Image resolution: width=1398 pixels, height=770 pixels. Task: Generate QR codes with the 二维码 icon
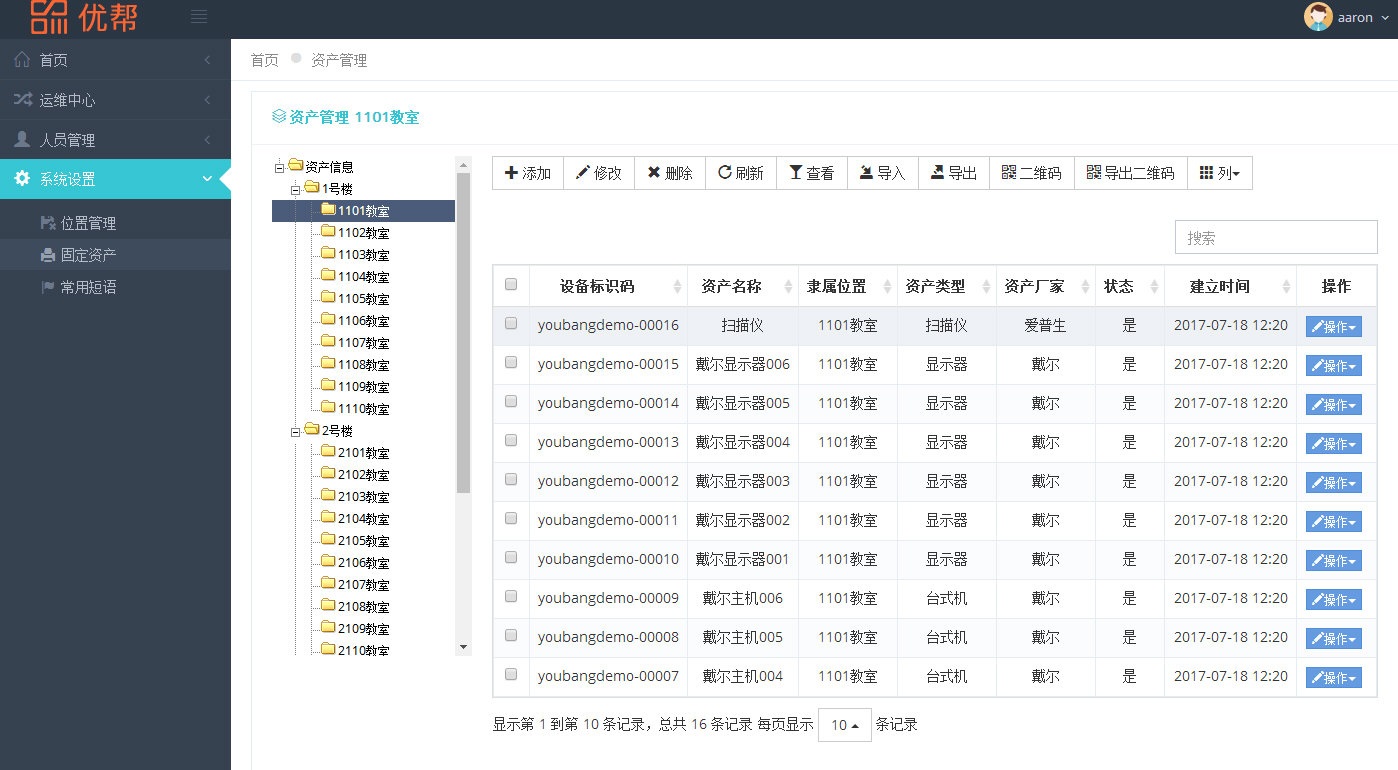(x=1030, y=172)
